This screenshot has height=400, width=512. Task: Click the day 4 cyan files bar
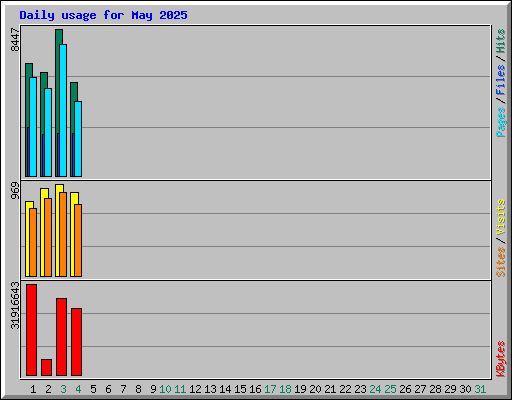pos(78,139)
